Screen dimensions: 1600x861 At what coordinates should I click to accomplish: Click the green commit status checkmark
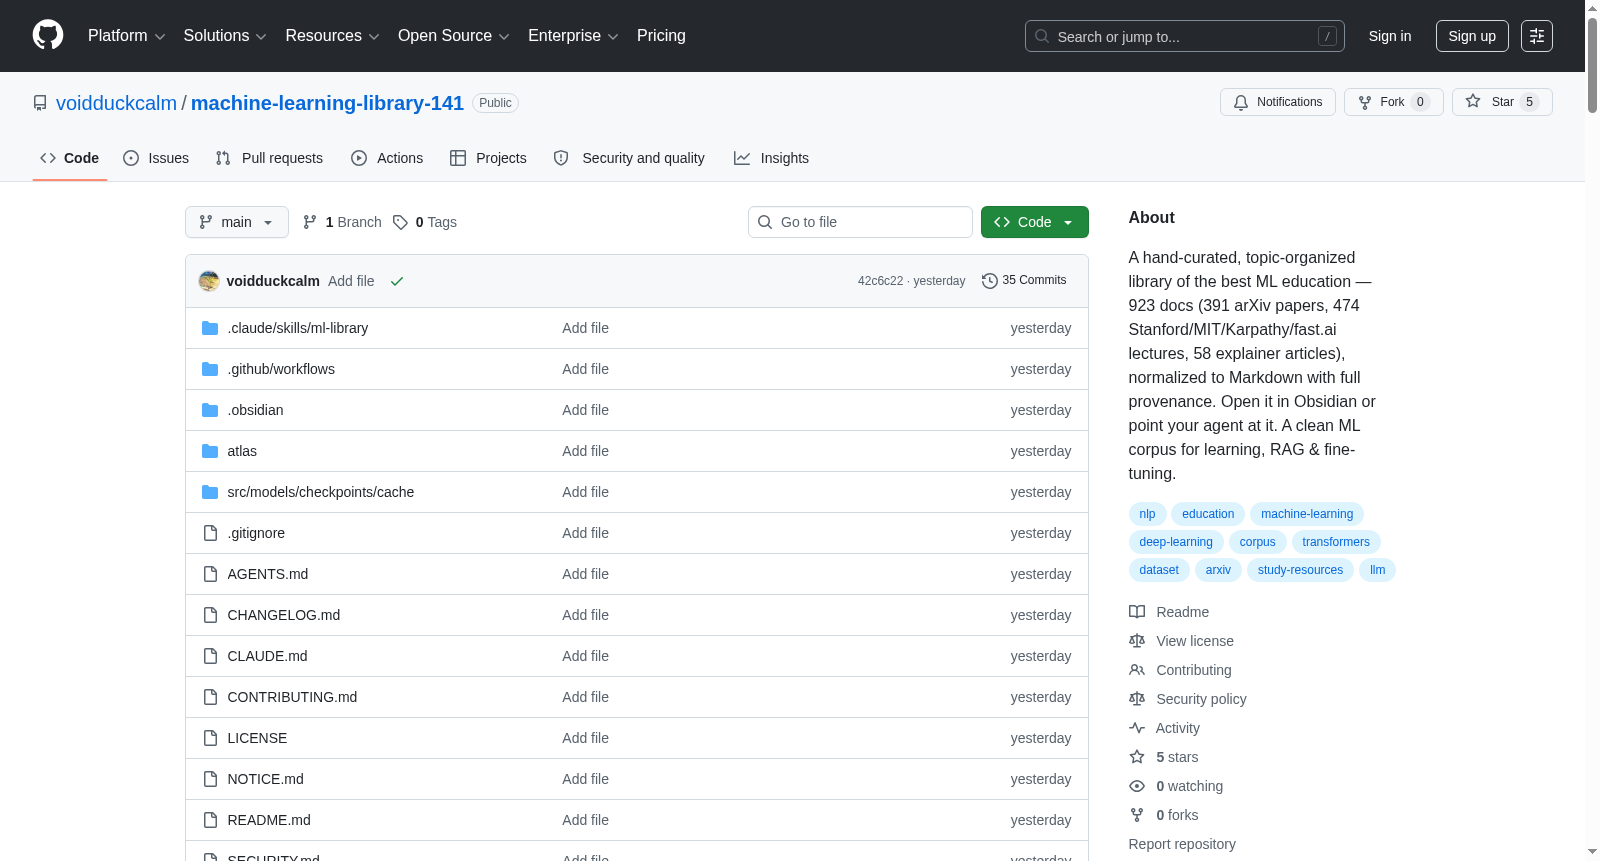(x=397, y=281)
